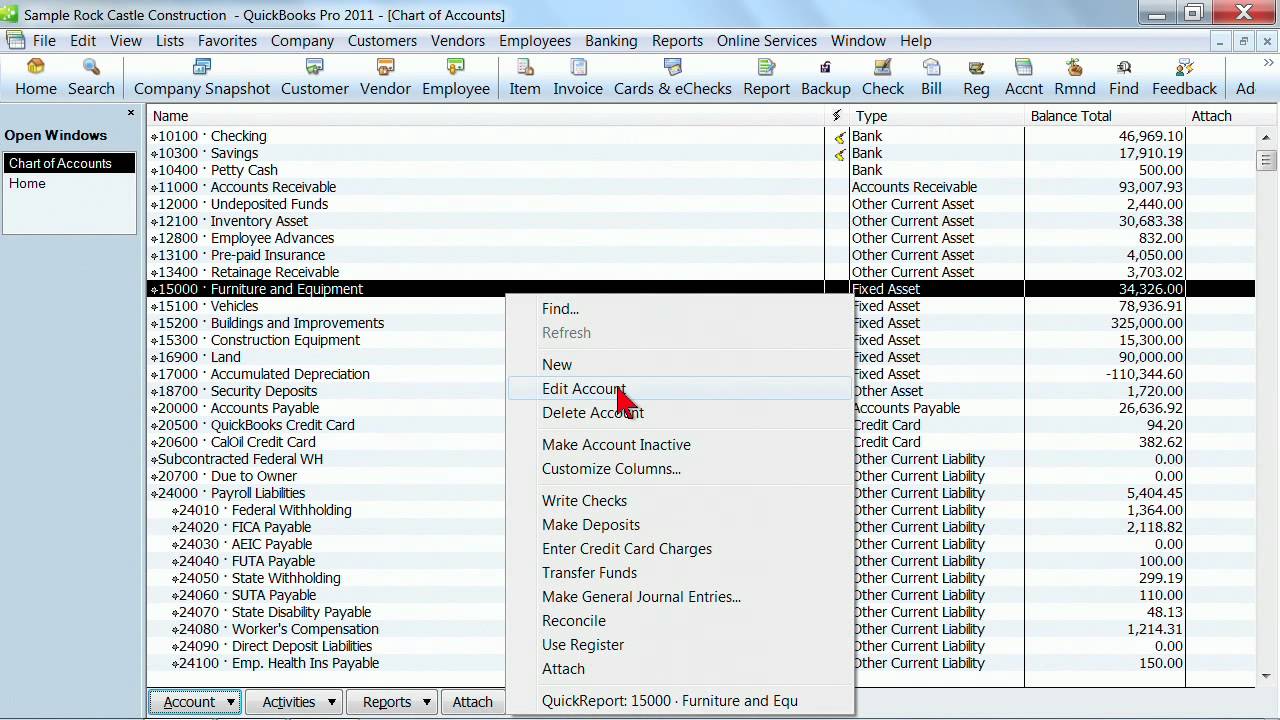Open the Activities dropdown button
Viewport: 1280px width, 720px height.
[294, 702]
